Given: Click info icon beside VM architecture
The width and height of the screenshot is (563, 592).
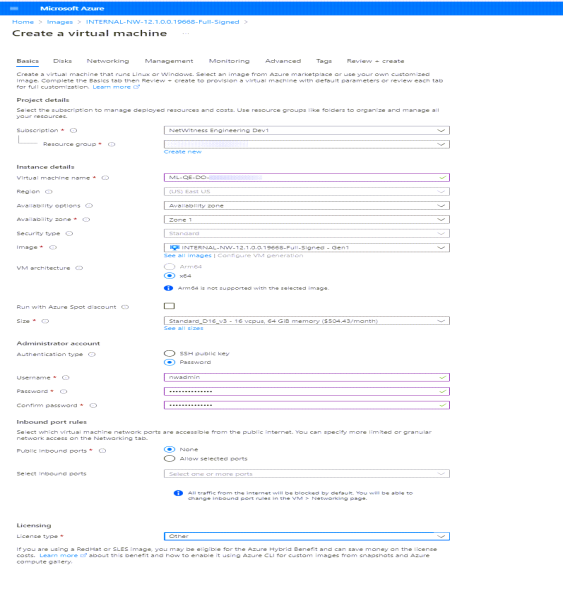Looking at the screenshot, I should (x=79, y=268).
